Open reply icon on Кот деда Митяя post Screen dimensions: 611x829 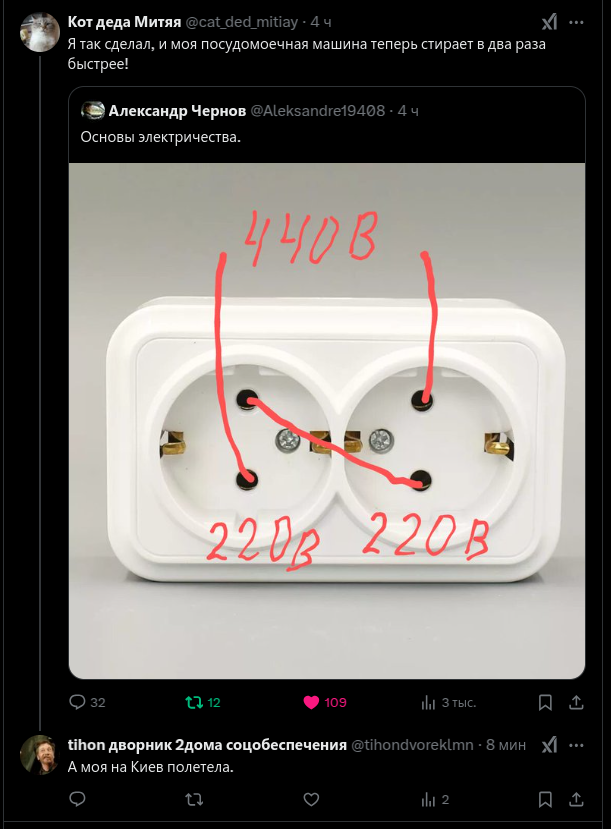coord(77,702)
